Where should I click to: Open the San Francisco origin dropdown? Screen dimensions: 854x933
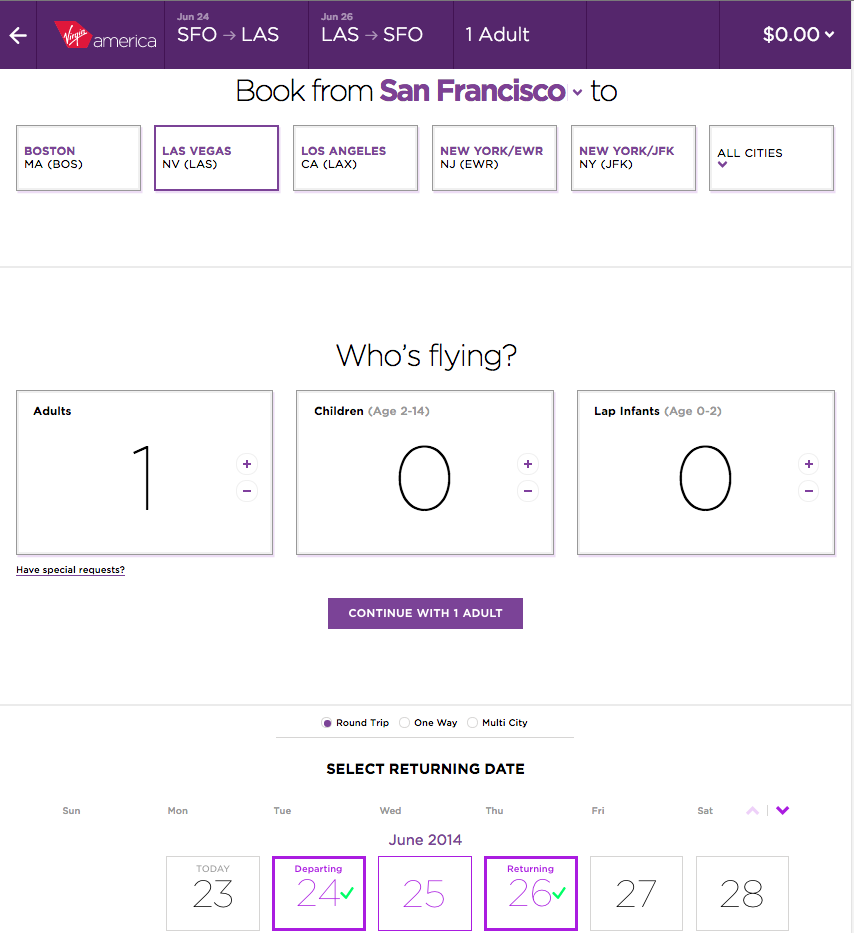click(480, 91)
